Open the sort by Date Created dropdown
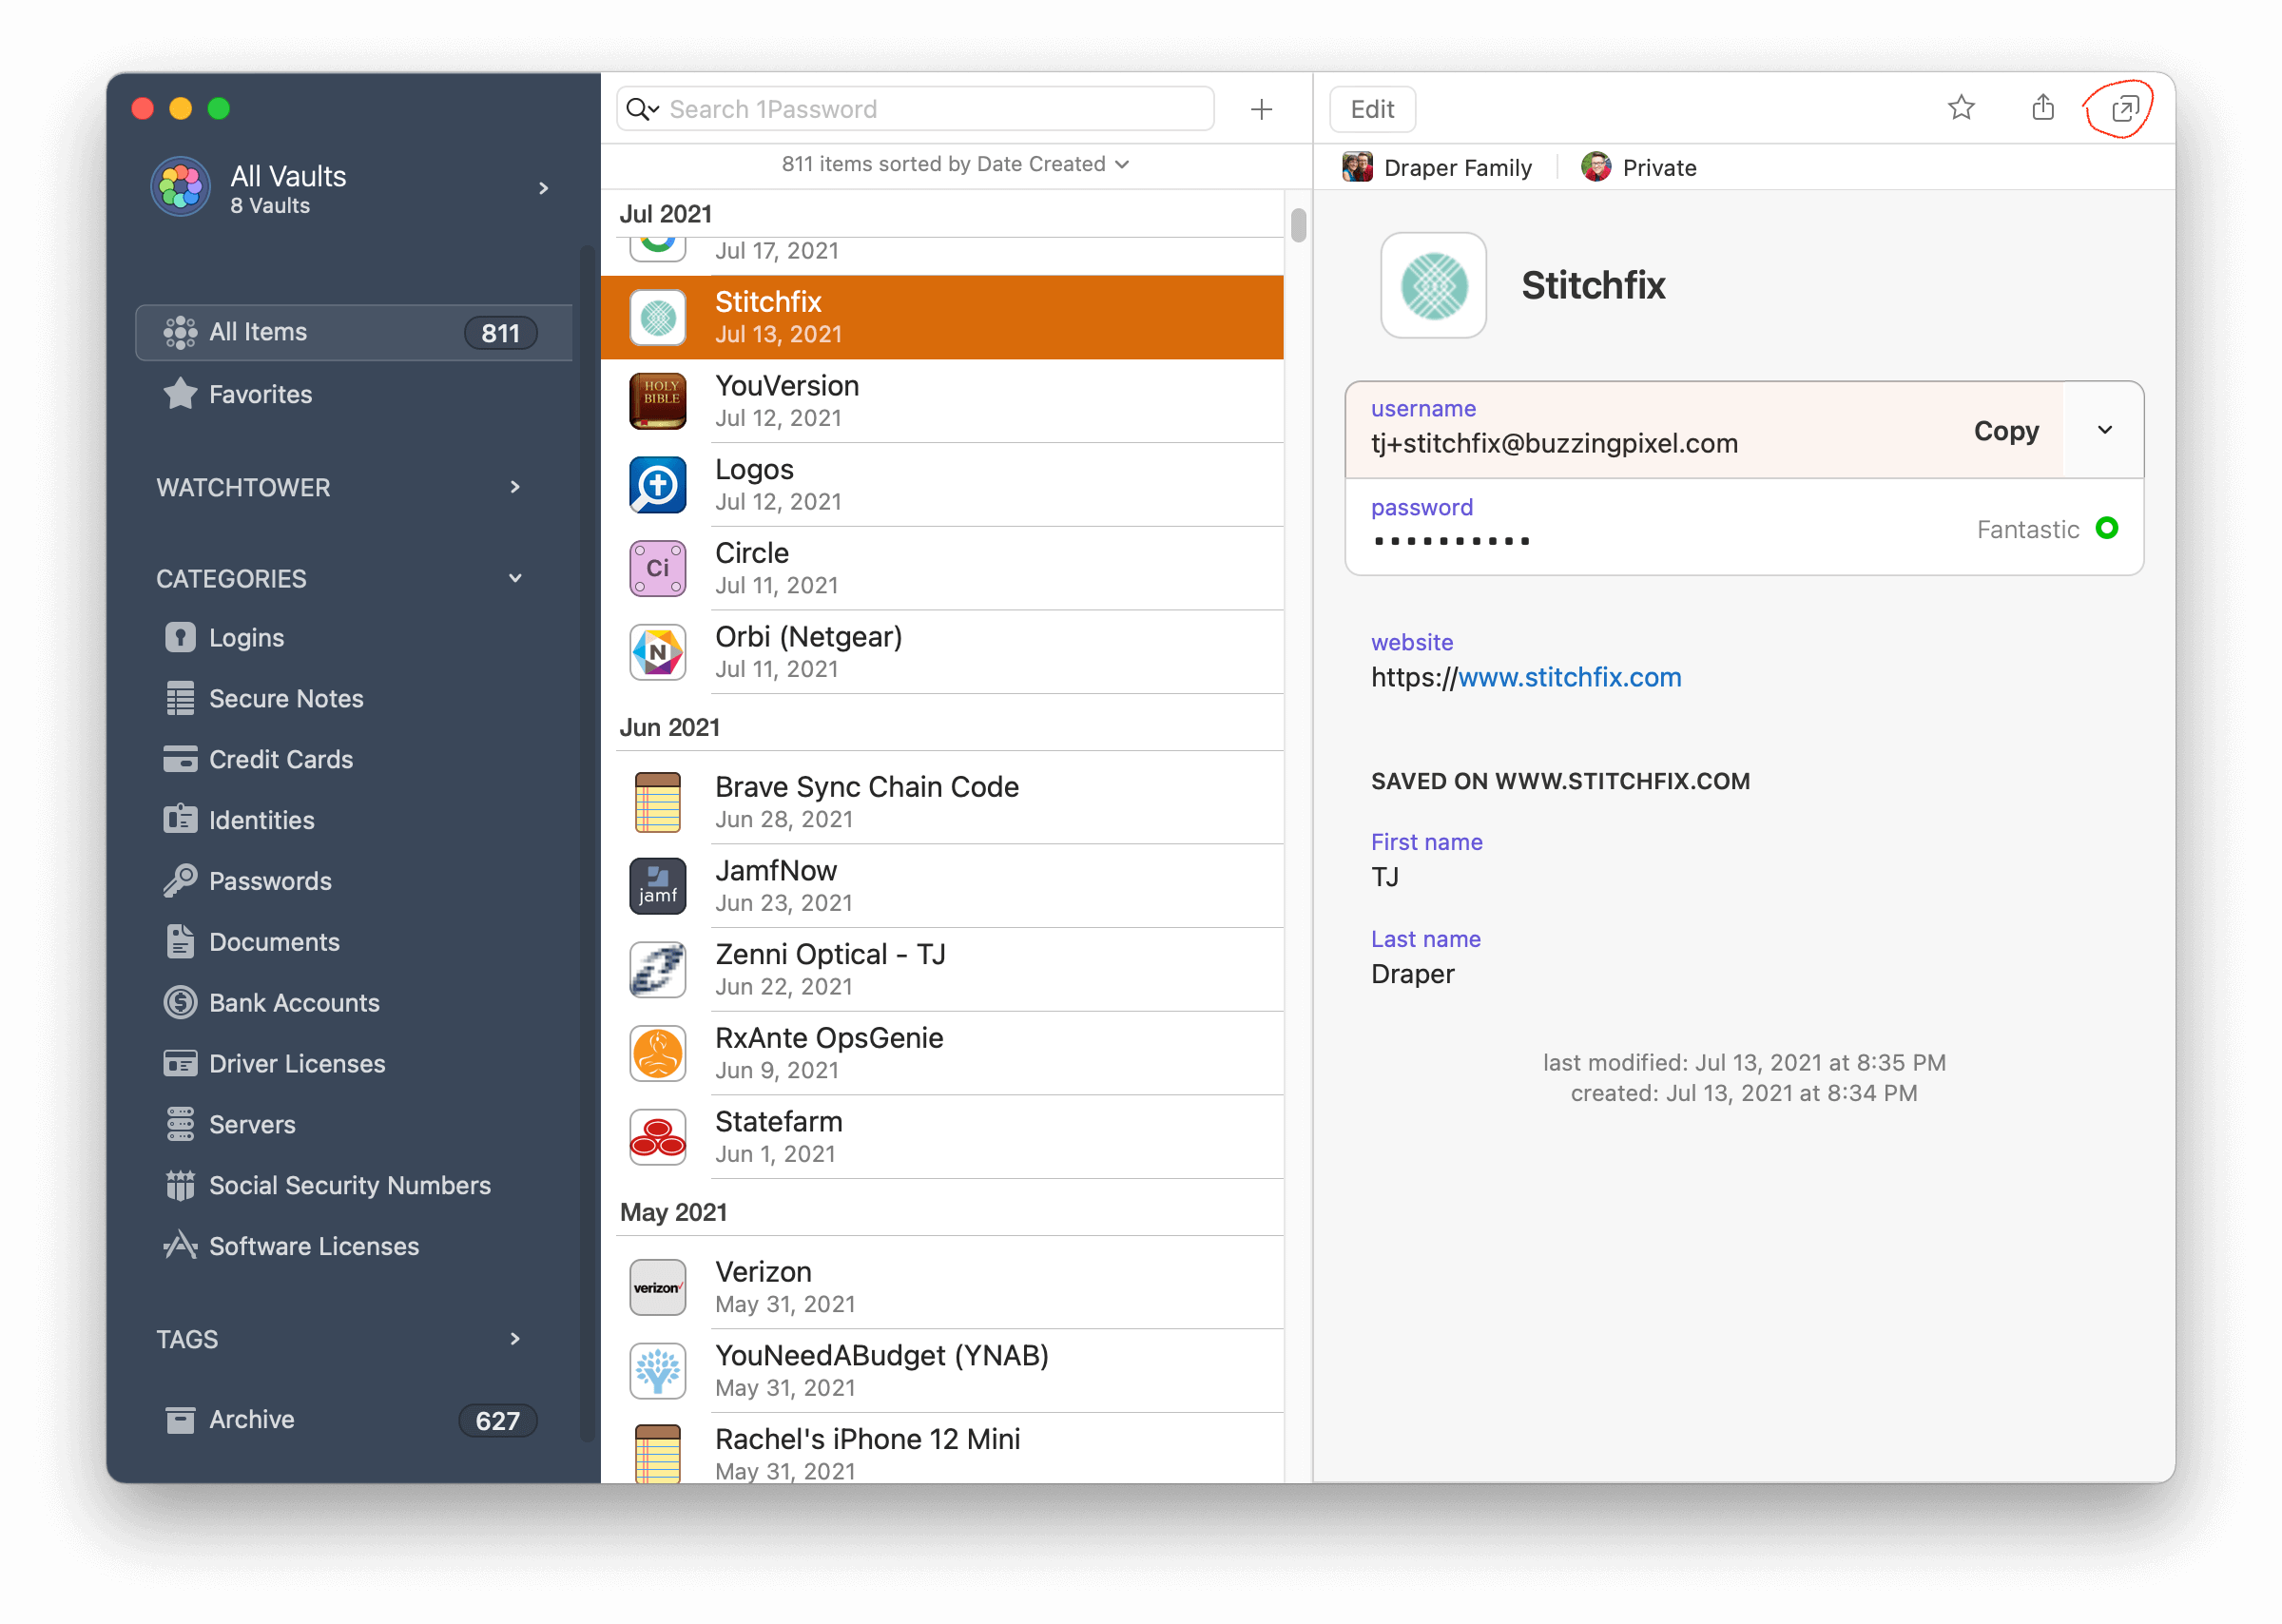The height and width of the screenshot is (1624, 2282). [x=955, y=164]
